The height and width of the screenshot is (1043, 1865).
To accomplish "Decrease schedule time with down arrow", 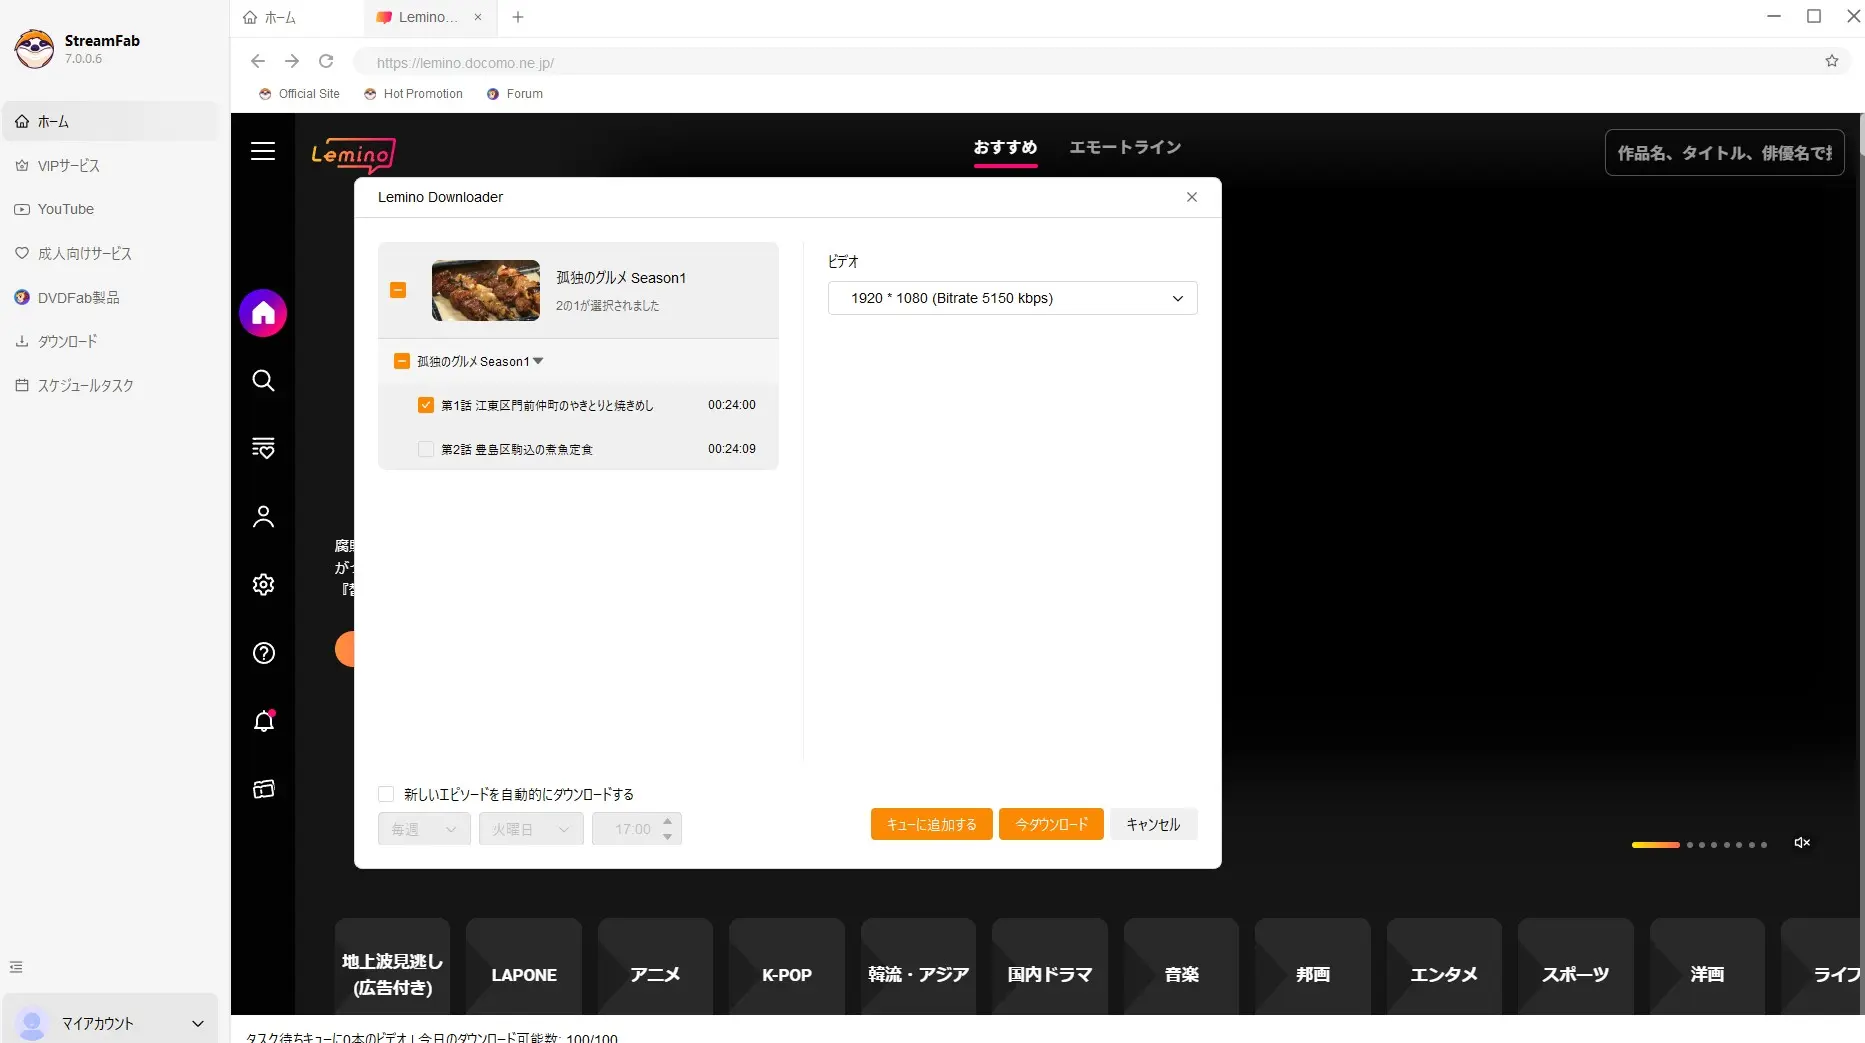I will tap(668, 837).
